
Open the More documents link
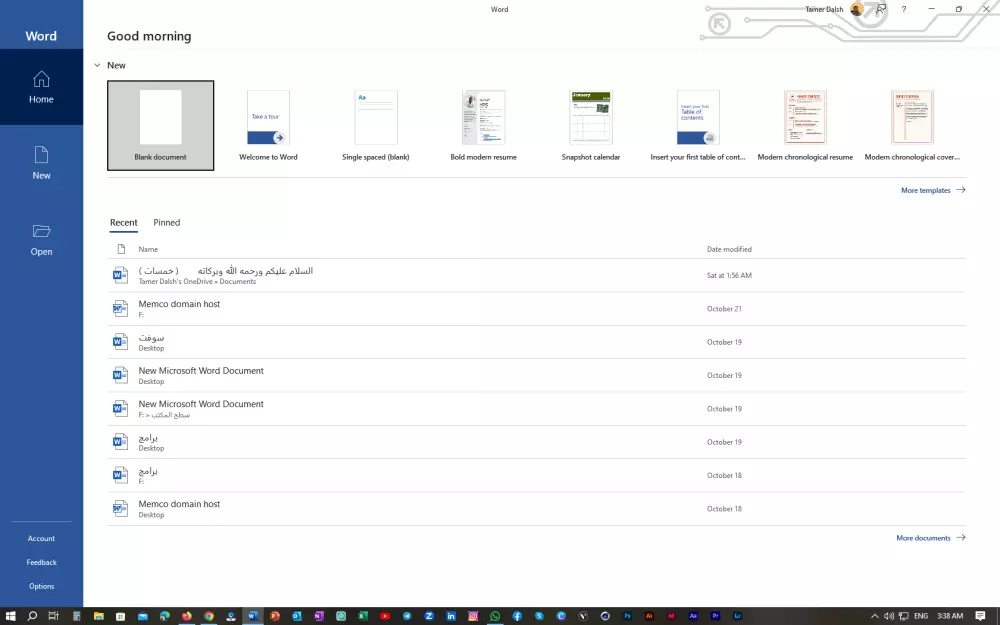coord(930,538)
